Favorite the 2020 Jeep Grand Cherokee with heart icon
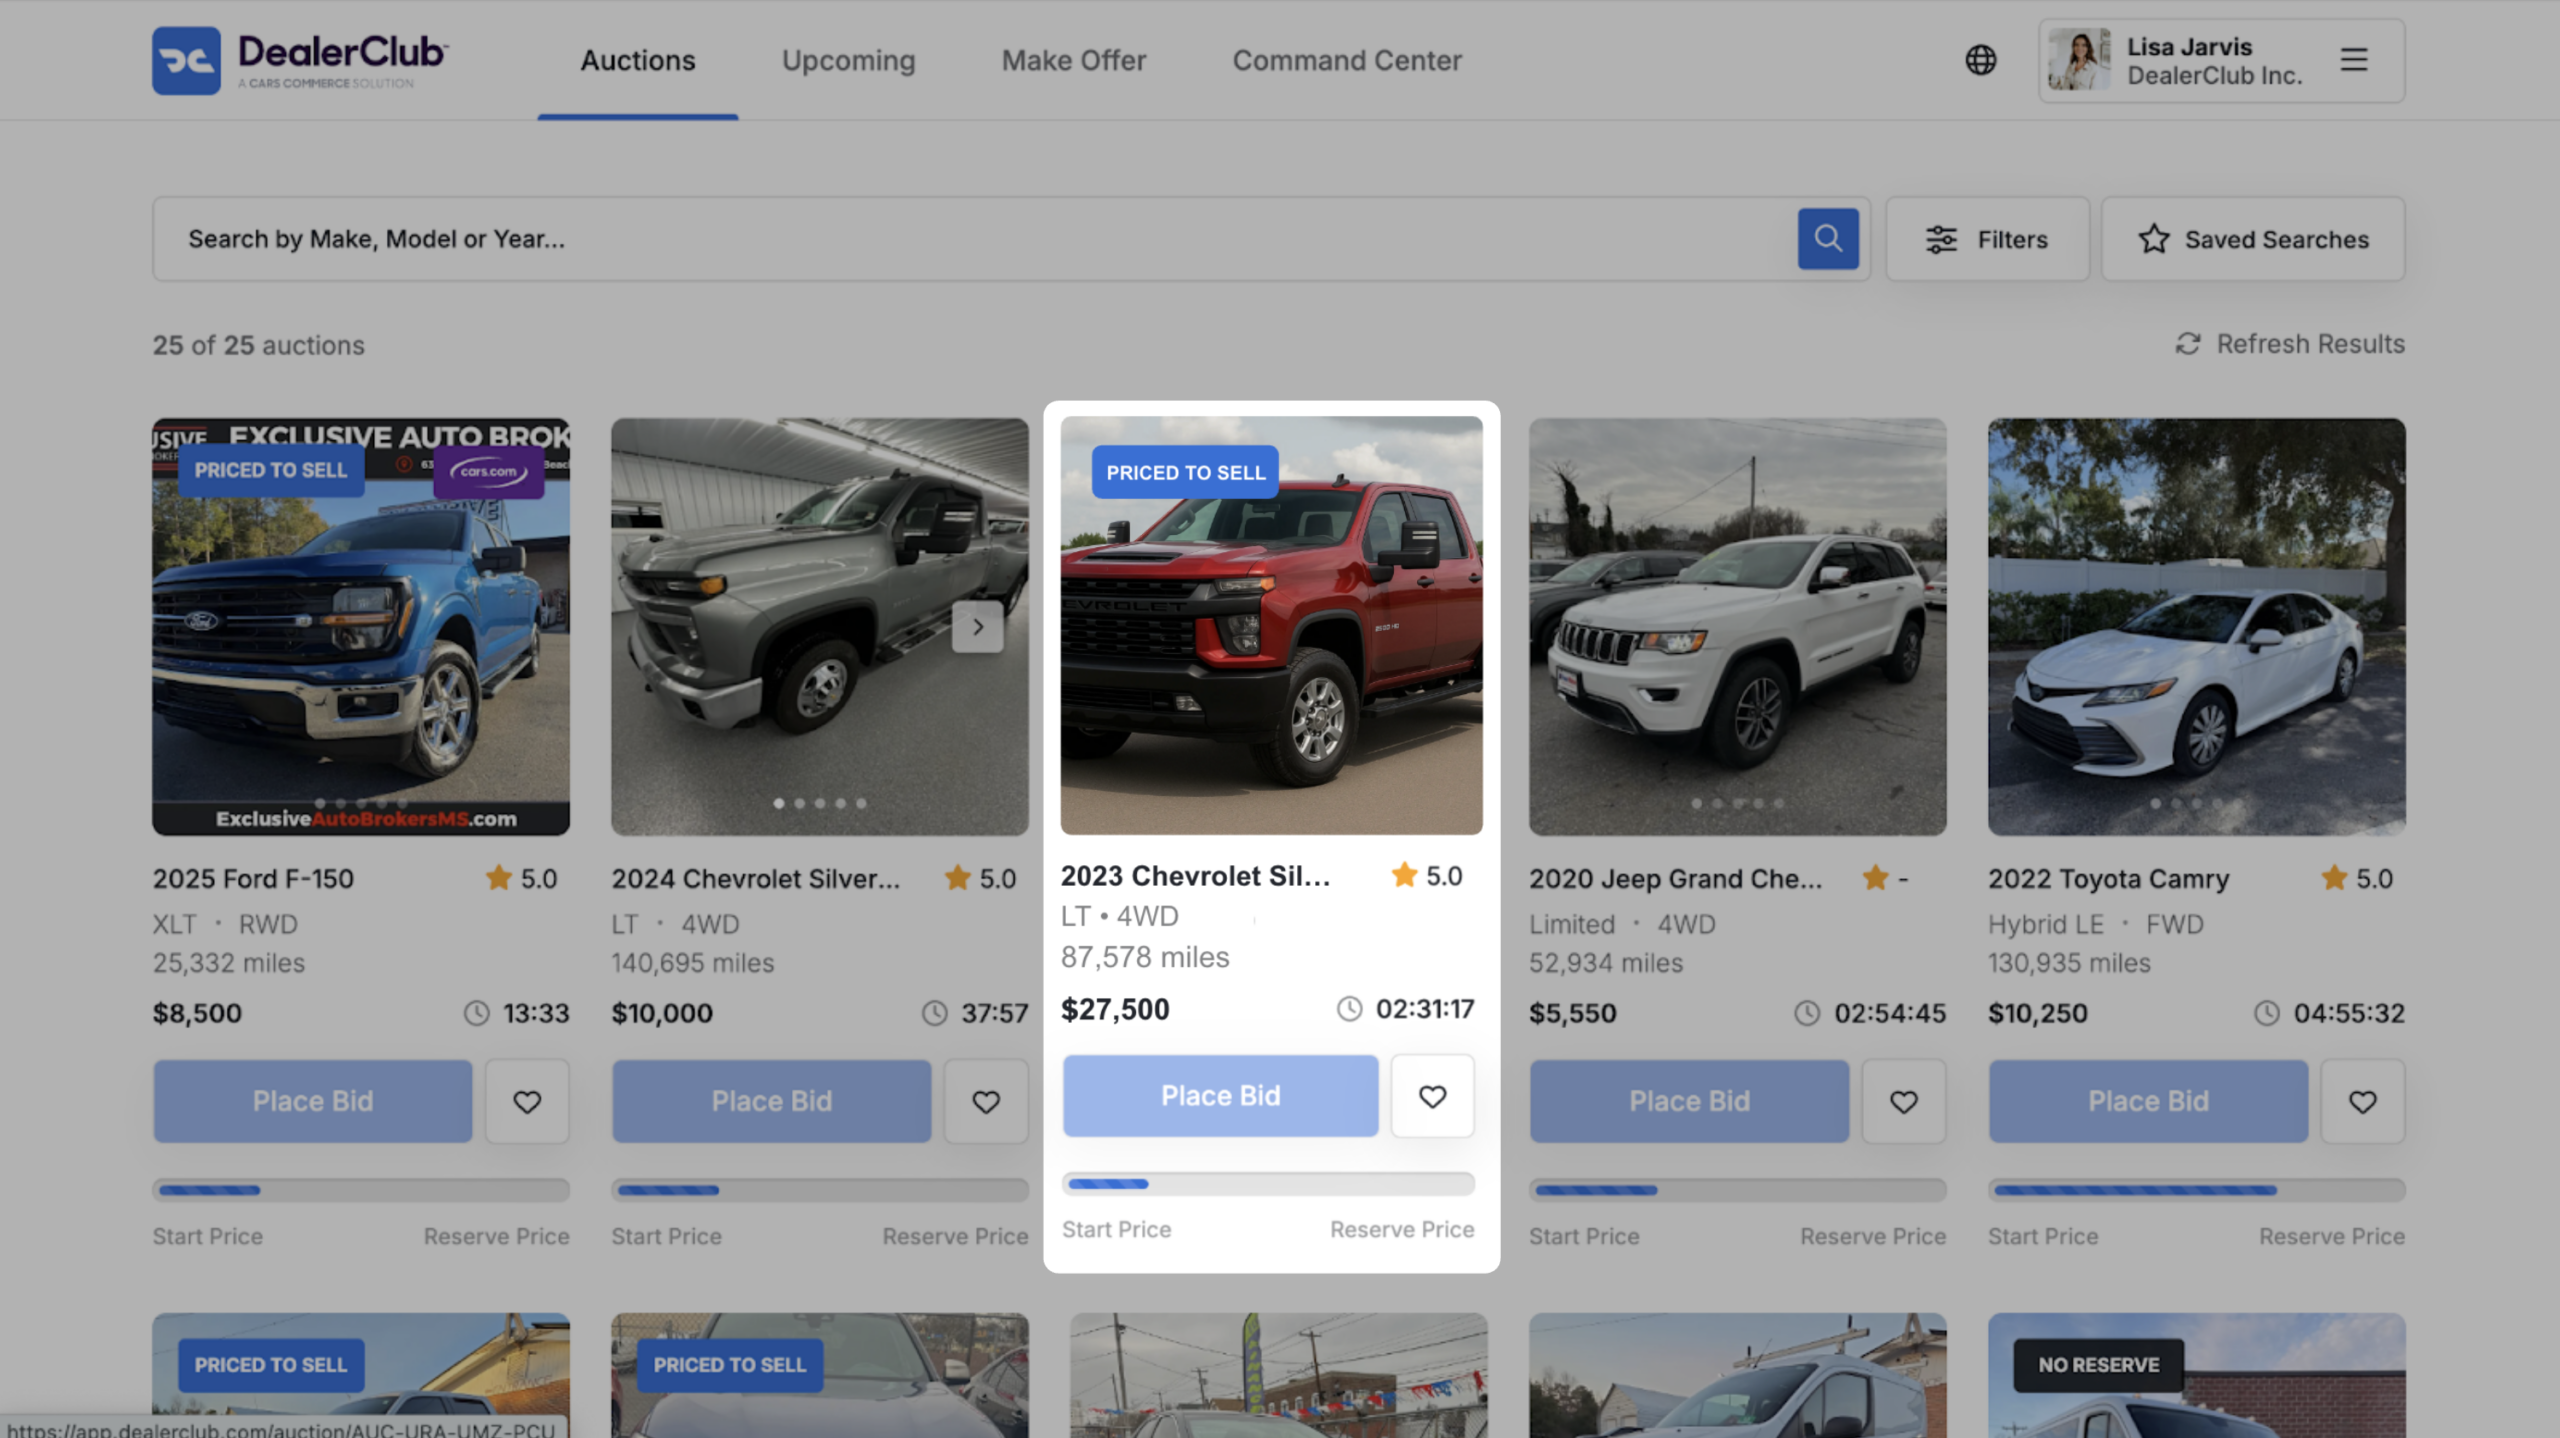 pos(1904,1101)
